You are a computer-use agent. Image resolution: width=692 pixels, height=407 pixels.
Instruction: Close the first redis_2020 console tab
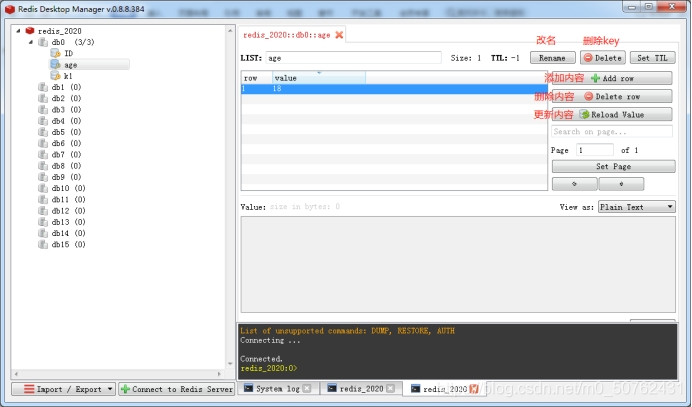390,388
